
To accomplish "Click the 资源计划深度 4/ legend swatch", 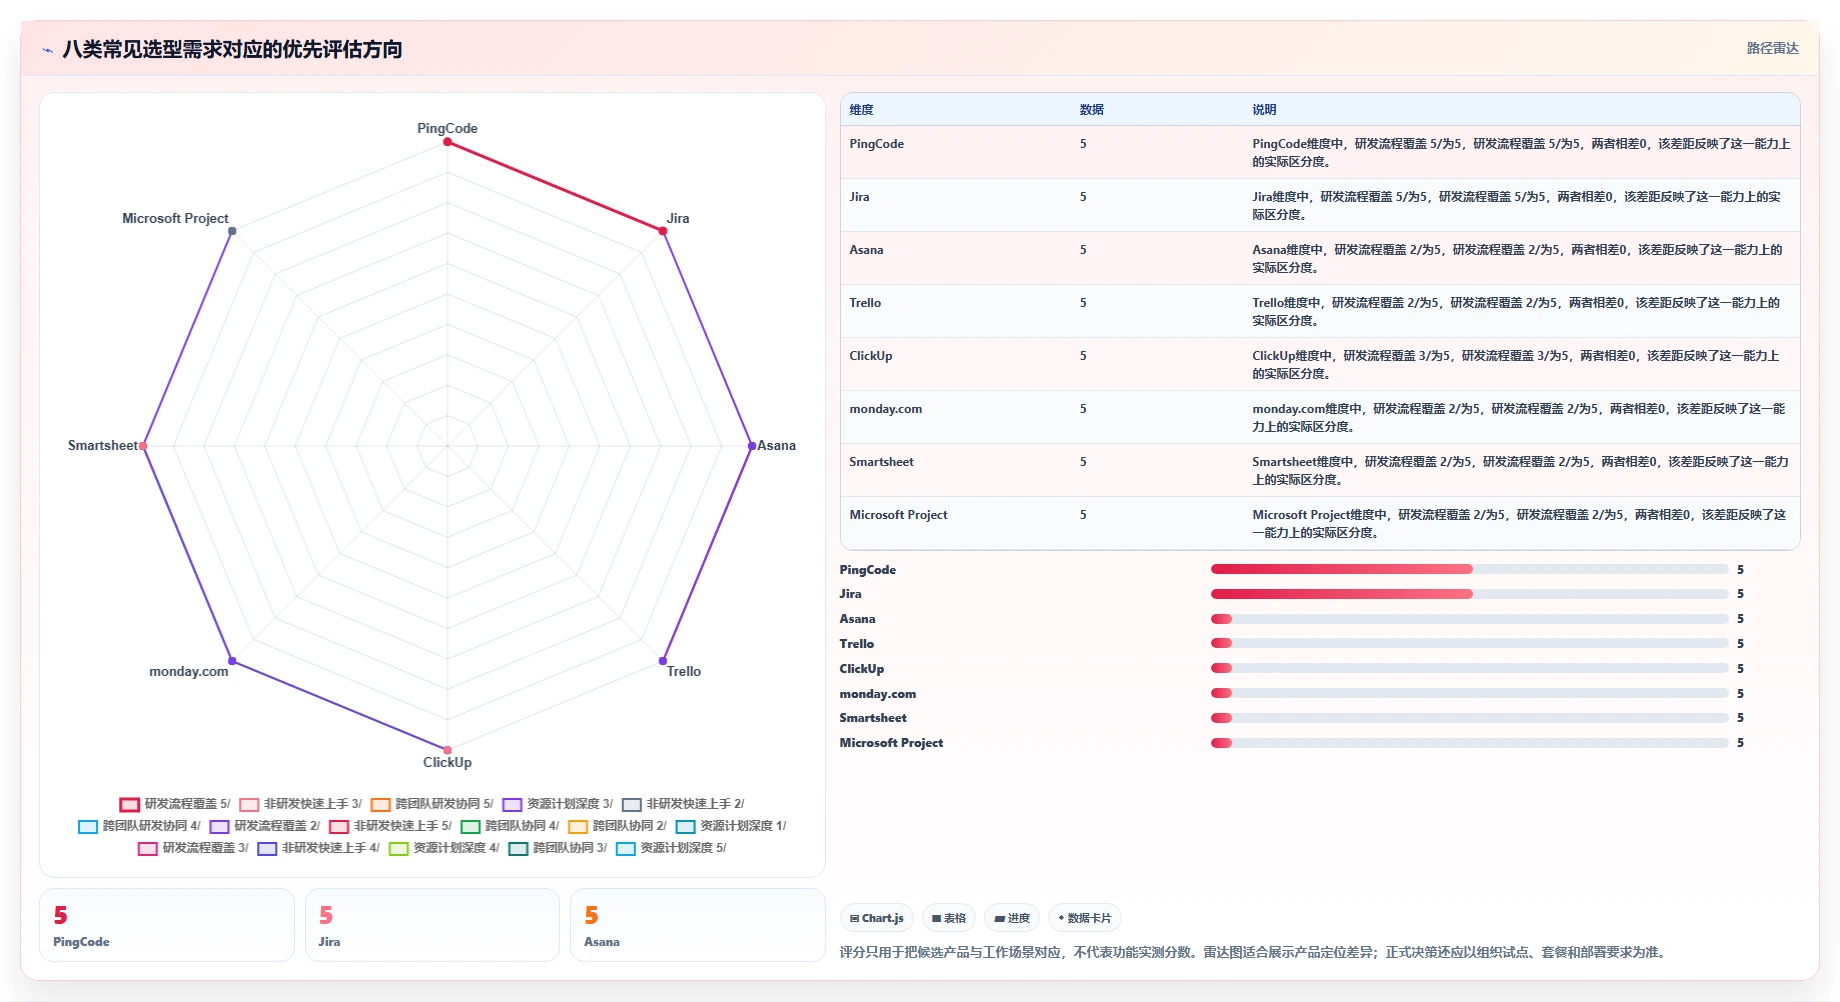I will pyautogui.click(x=398, y=848).
